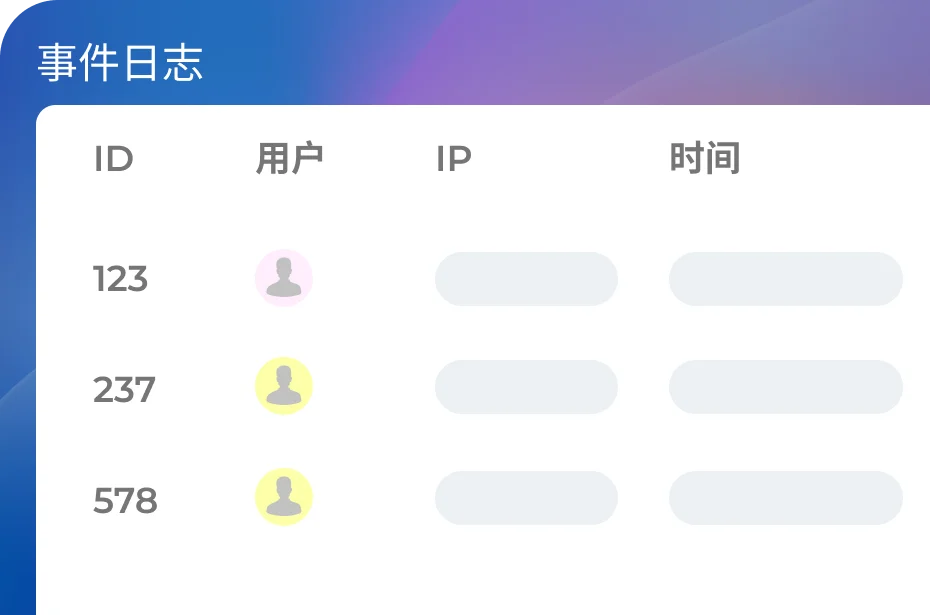Click the 时间 column header
Viewport: 930px width, 615px height.
(x=705, y=159)
